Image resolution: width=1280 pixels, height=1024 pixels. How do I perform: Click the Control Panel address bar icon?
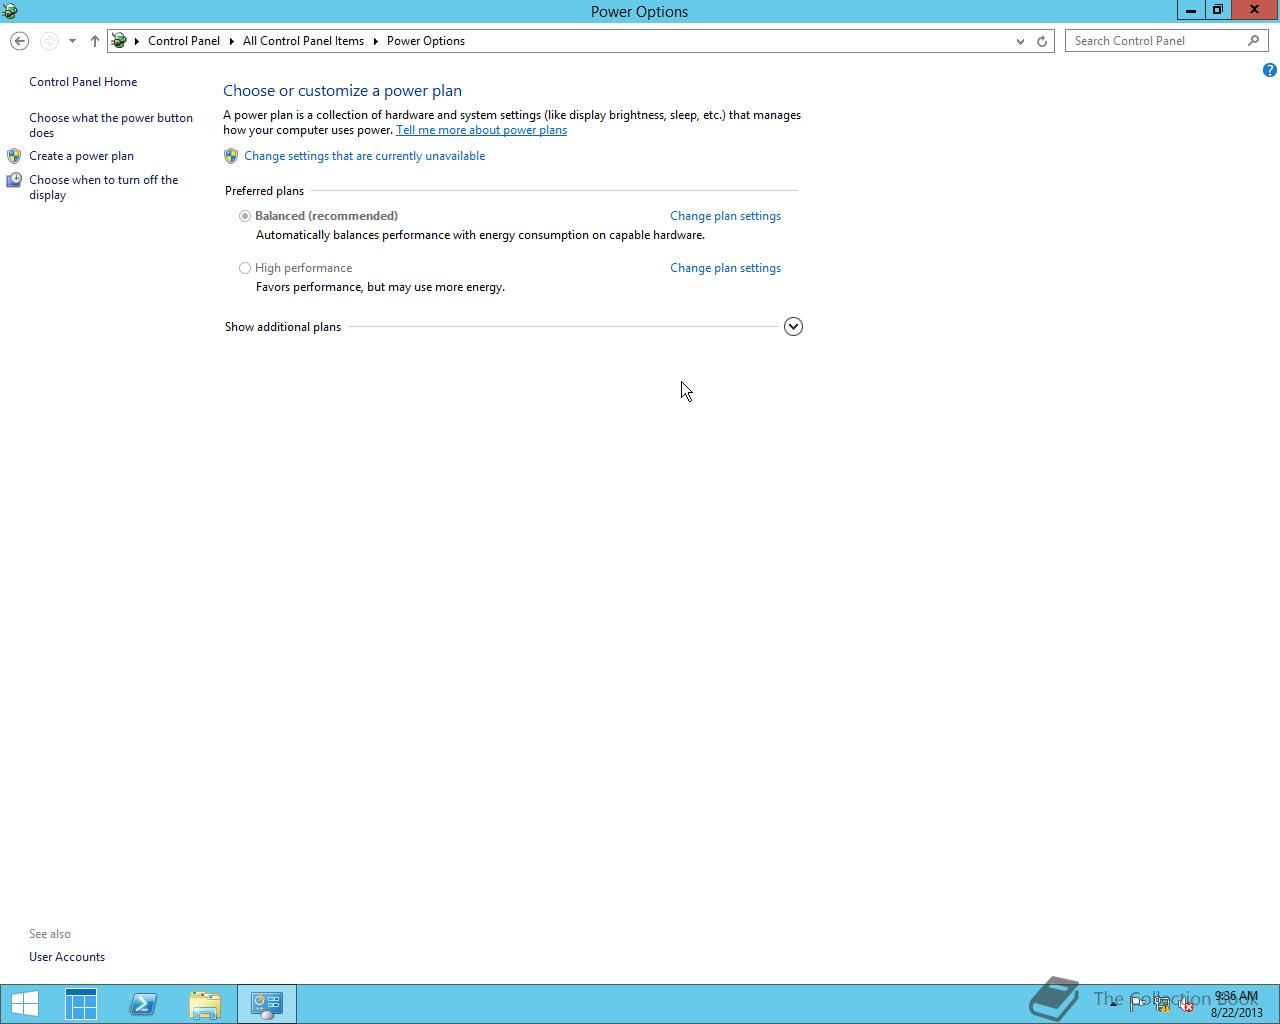119,41
